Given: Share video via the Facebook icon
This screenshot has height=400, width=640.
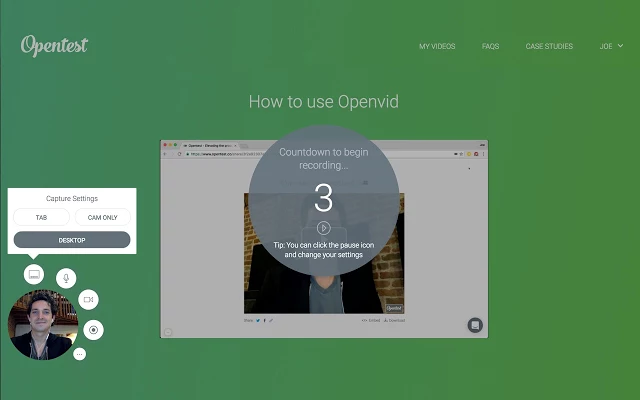Looking at the screenshot, I should [264, 320].
